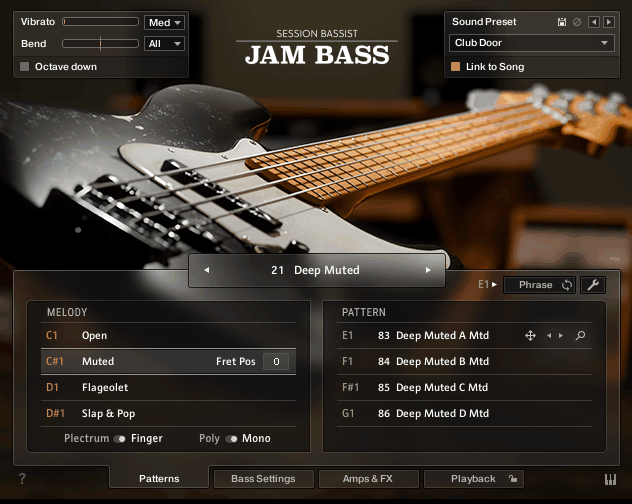The height and width of the screenshot is (504, 632).
Task: Click the drag-pattern crosshair icon for E1
Action: pos(530,335)
